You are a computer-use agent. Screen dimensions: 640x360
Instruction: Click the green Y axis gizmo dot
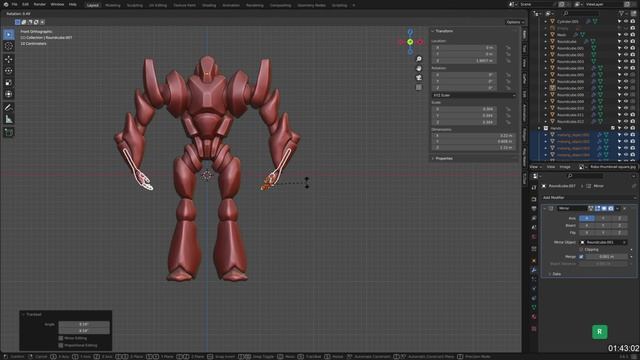410,42
